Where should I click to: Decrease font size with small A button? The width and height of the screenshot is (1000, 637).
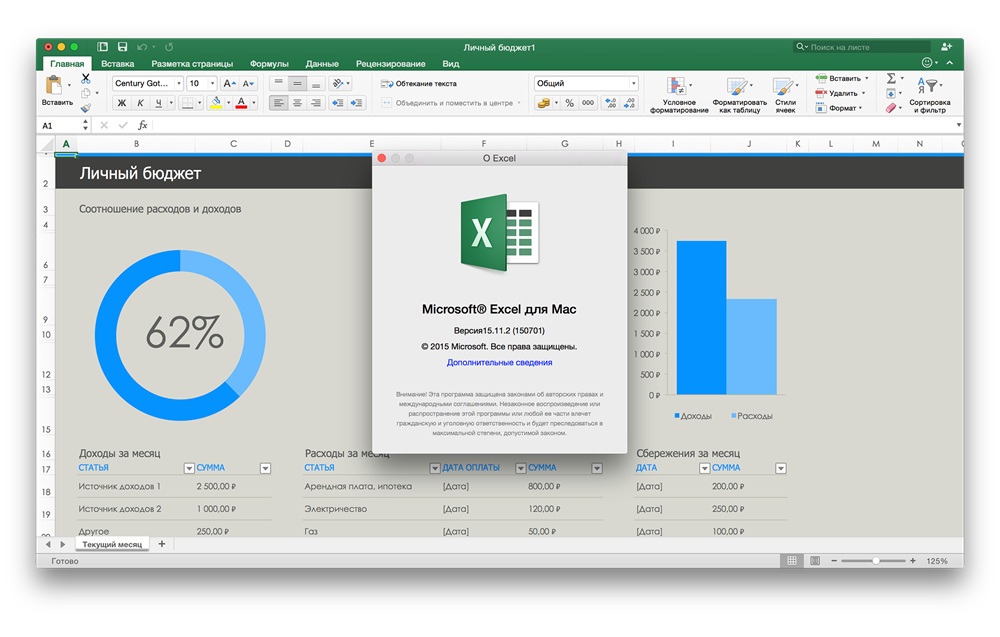(x=248, y=84)
